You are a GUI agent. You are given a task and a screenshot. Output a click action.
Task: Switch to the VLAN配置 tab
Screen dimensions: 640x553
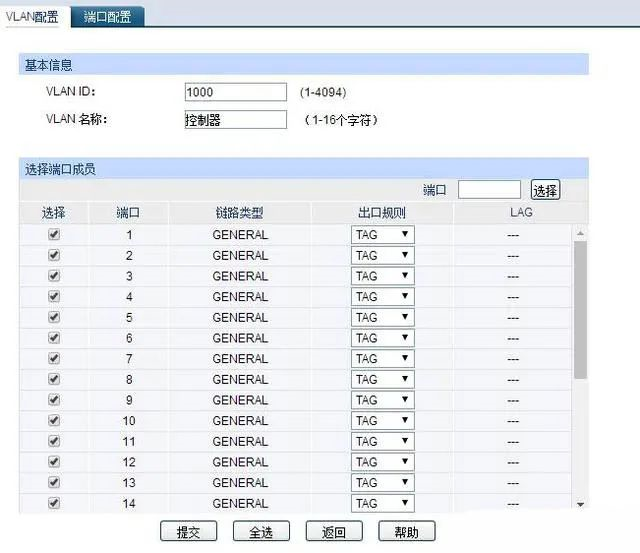click(32, 17)
